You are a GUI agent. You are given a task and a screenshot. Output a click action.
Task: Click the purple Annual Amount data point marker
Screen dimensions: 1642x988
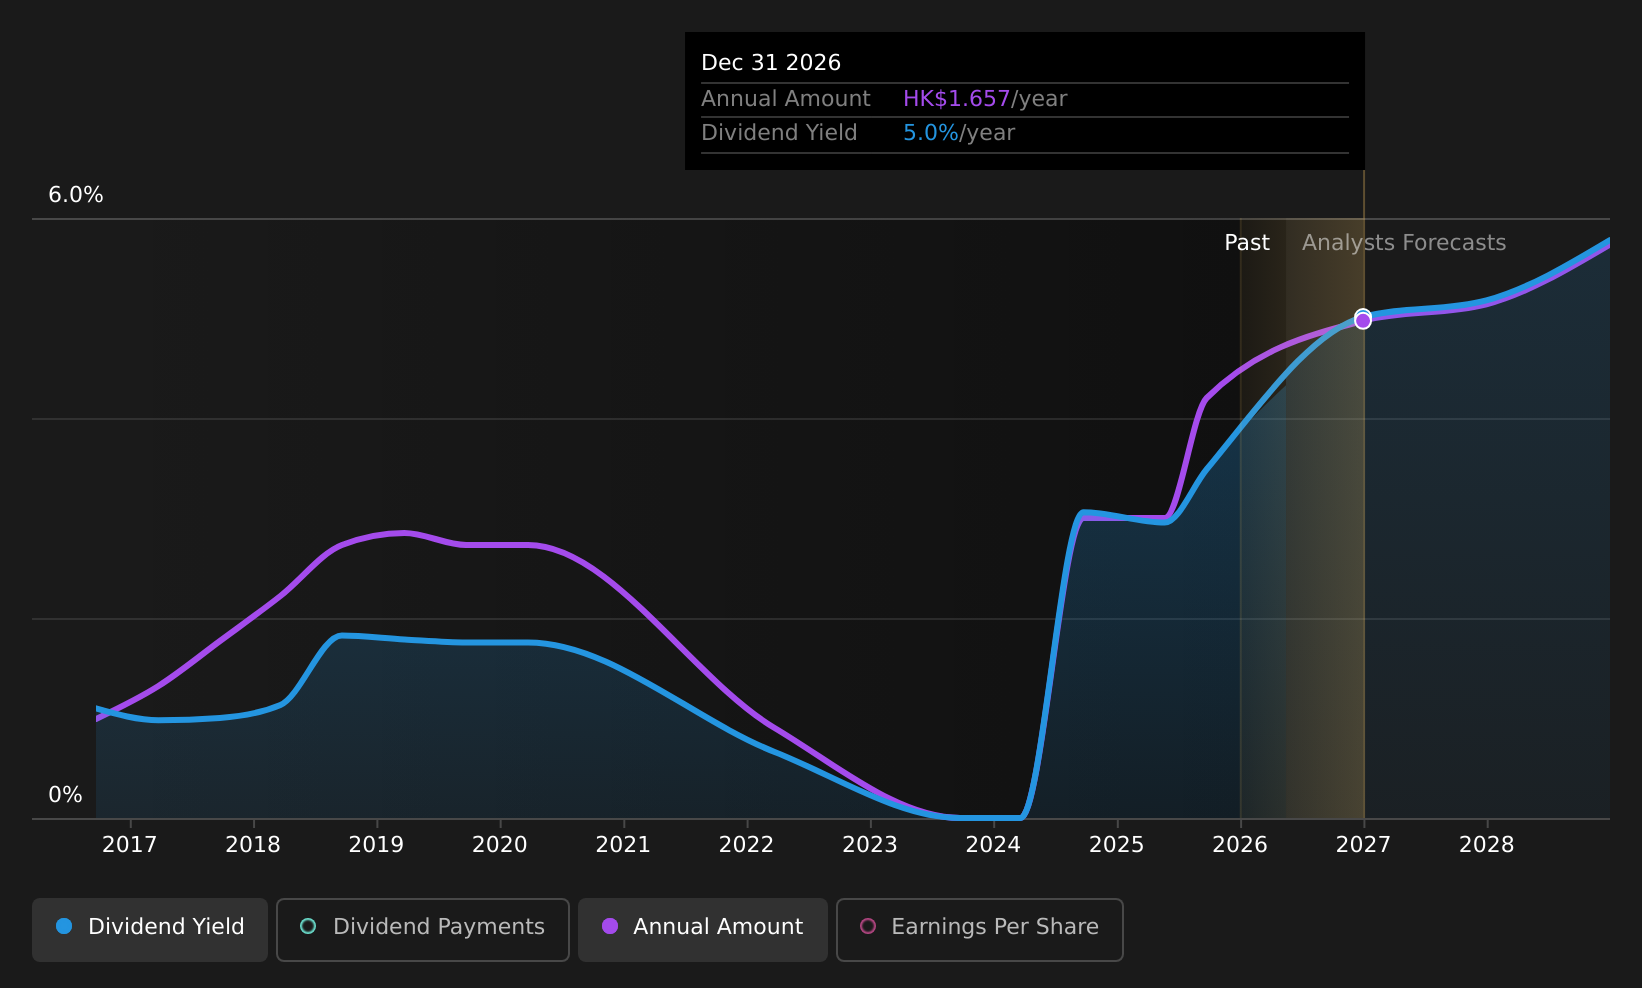[x=1363, y=321]
